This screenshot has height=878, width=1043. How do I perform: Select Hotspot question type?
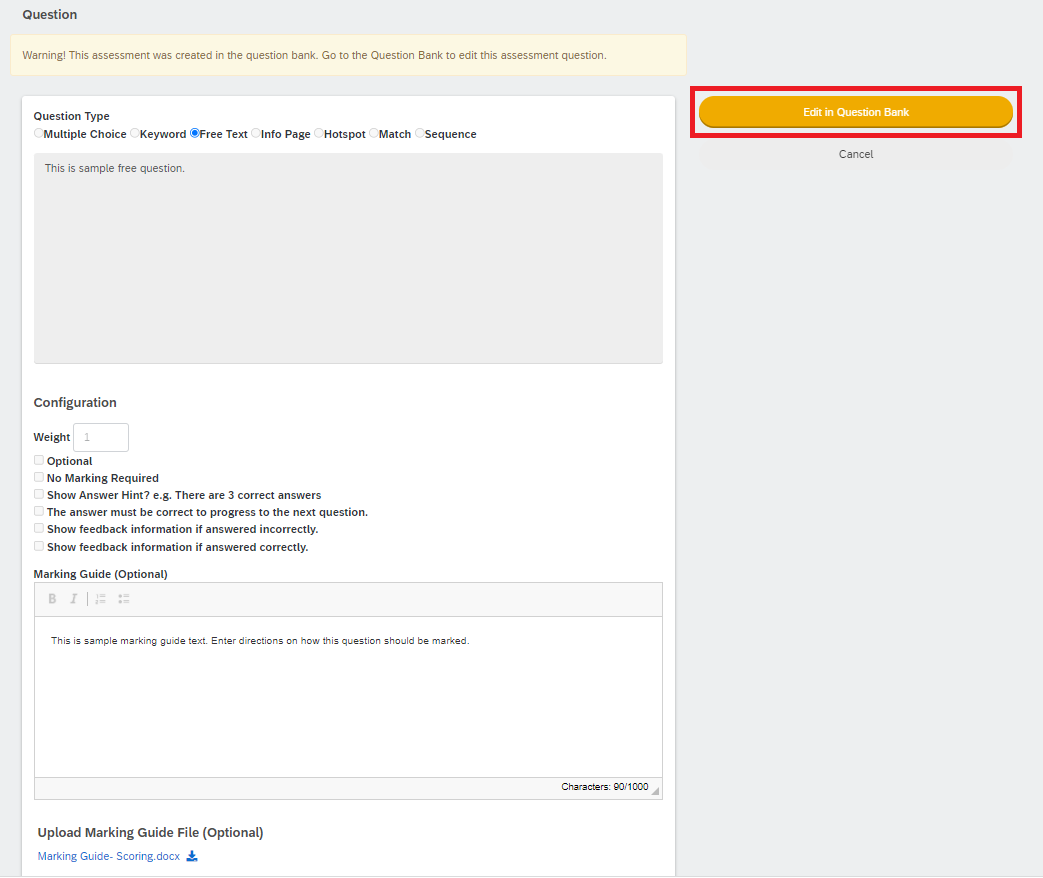pyautogui.click(x=319, y=133)
